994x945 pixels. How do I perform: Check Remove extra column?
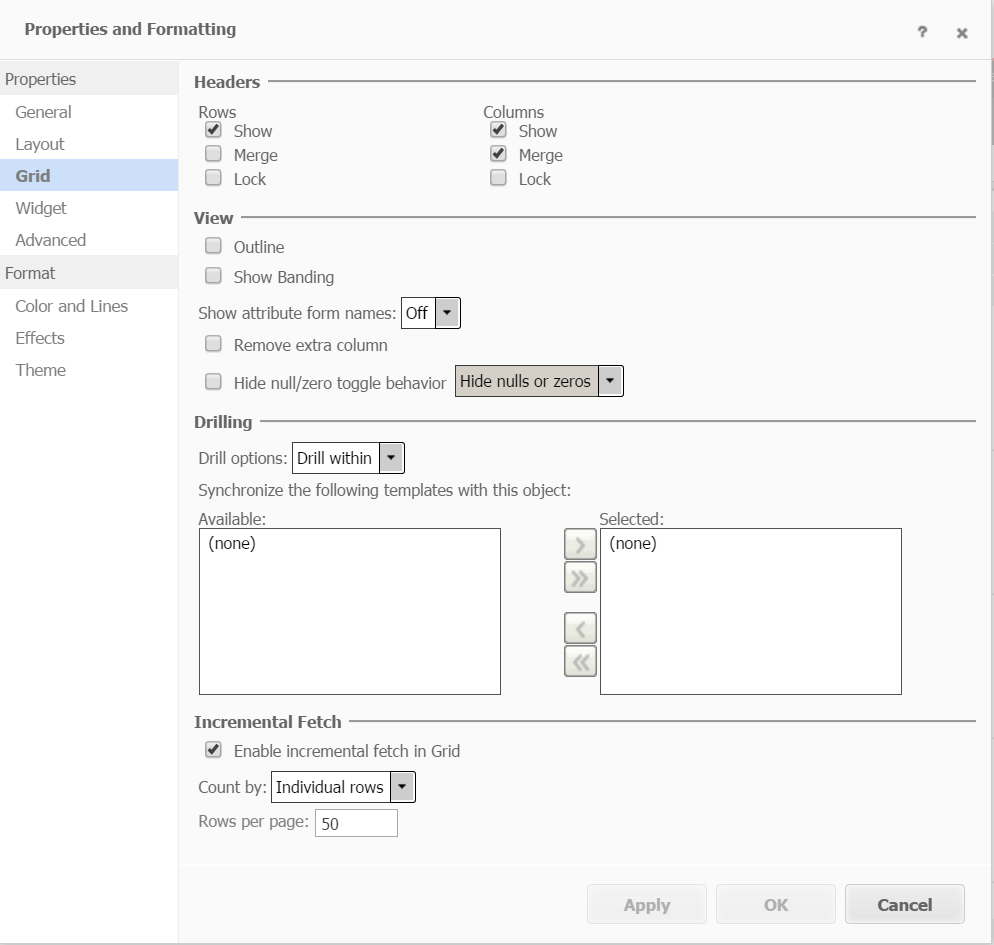pos(213,343)
